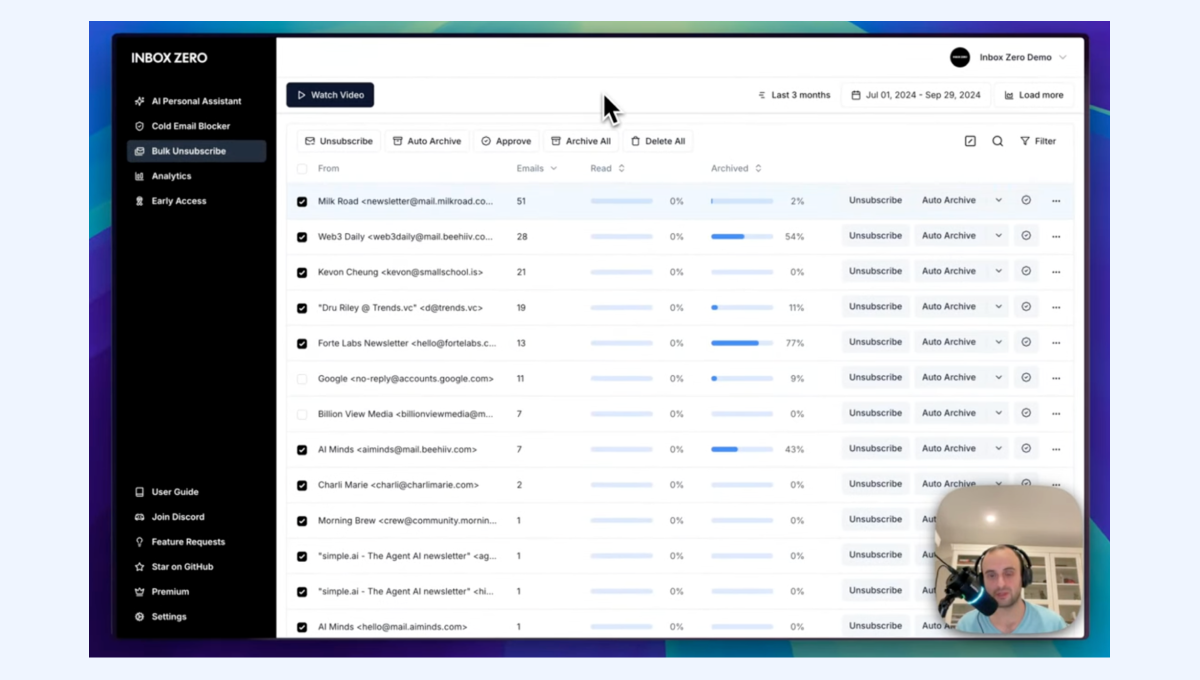Click the Web3 Daily archived progress bar
Viewport: 1200px width, 680px height.
click(741, 237)
